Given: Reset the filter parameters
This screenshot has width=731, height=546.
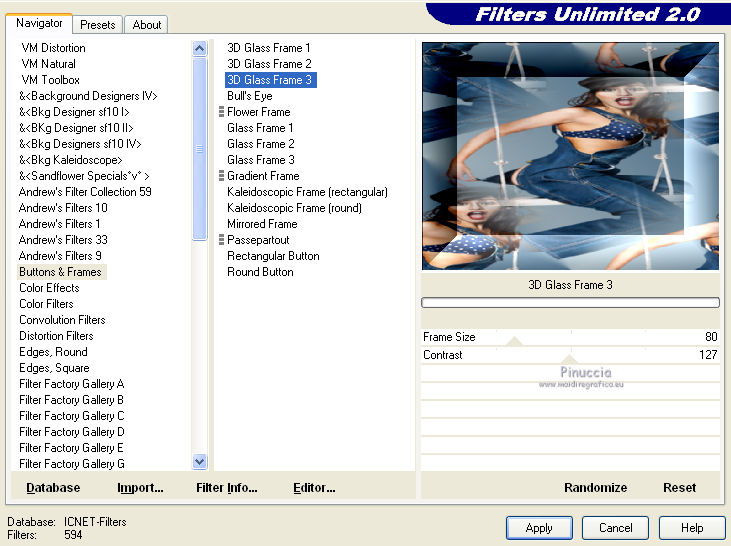Looking at the screenshot, I should [x=679, y=487].
